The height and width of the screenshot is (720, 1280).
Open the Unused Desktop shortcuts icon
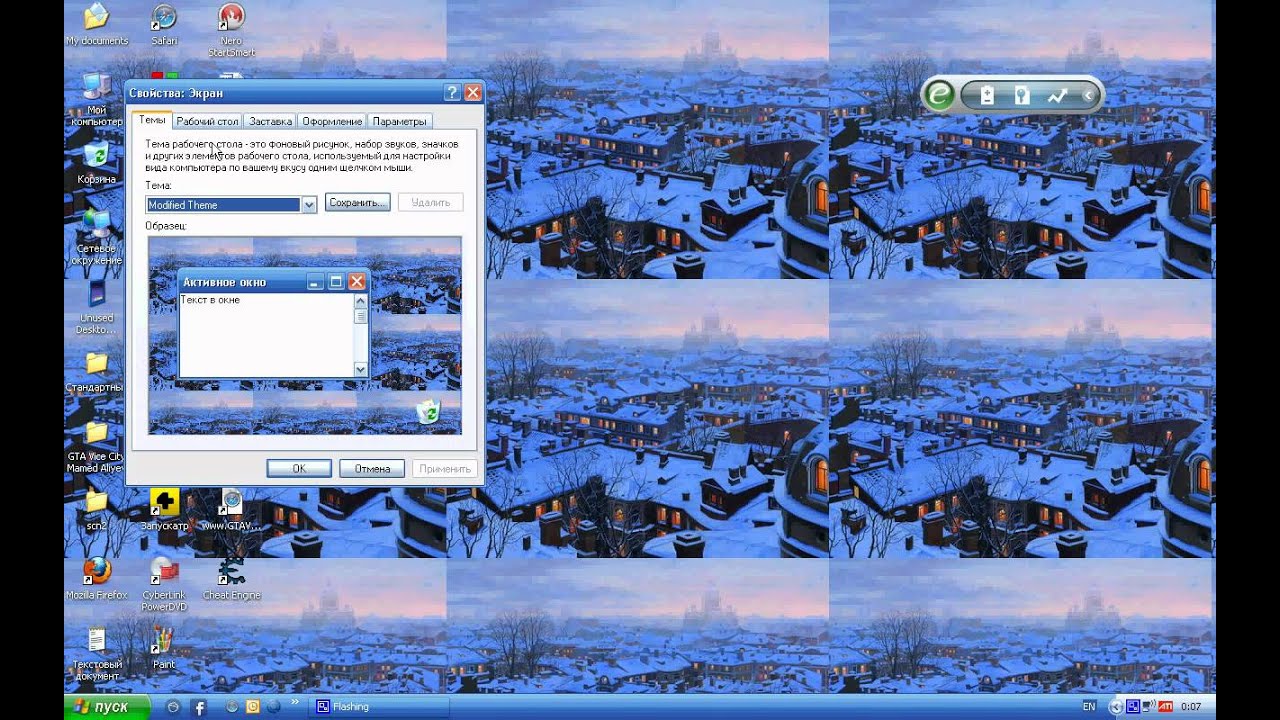[97, 307]
